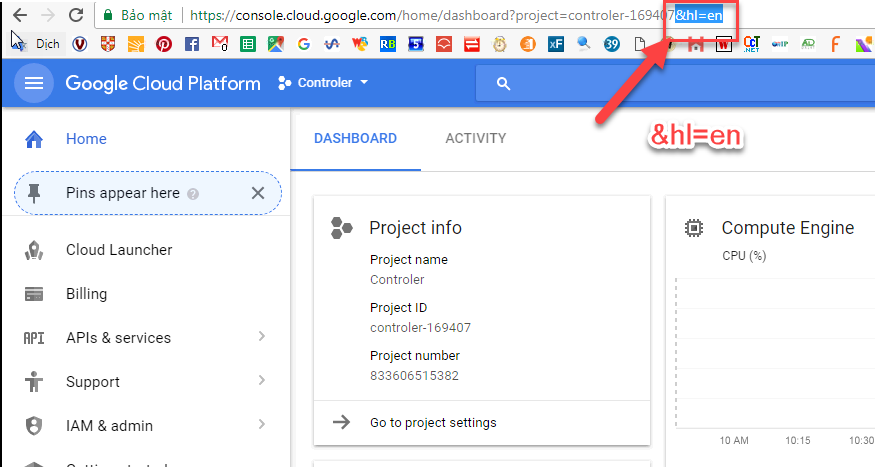Click Go to project settings

tap(433, 422)
